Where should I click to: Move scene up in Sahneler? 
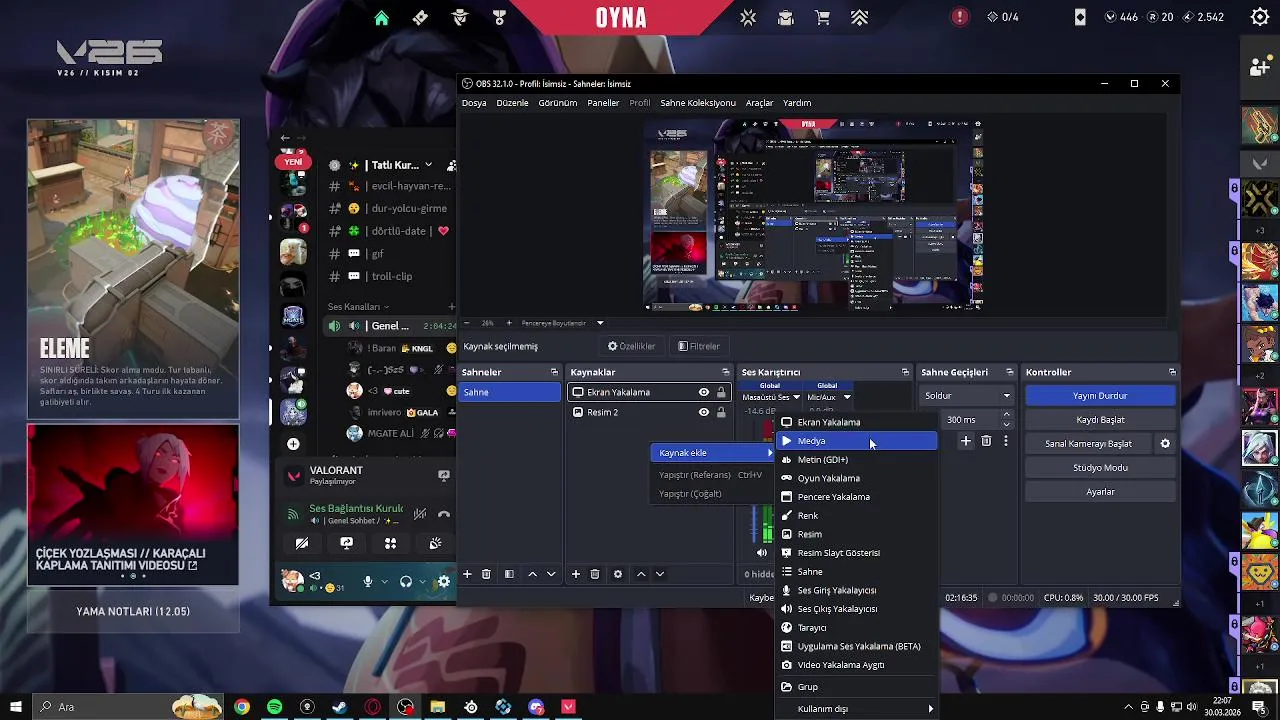532,574
